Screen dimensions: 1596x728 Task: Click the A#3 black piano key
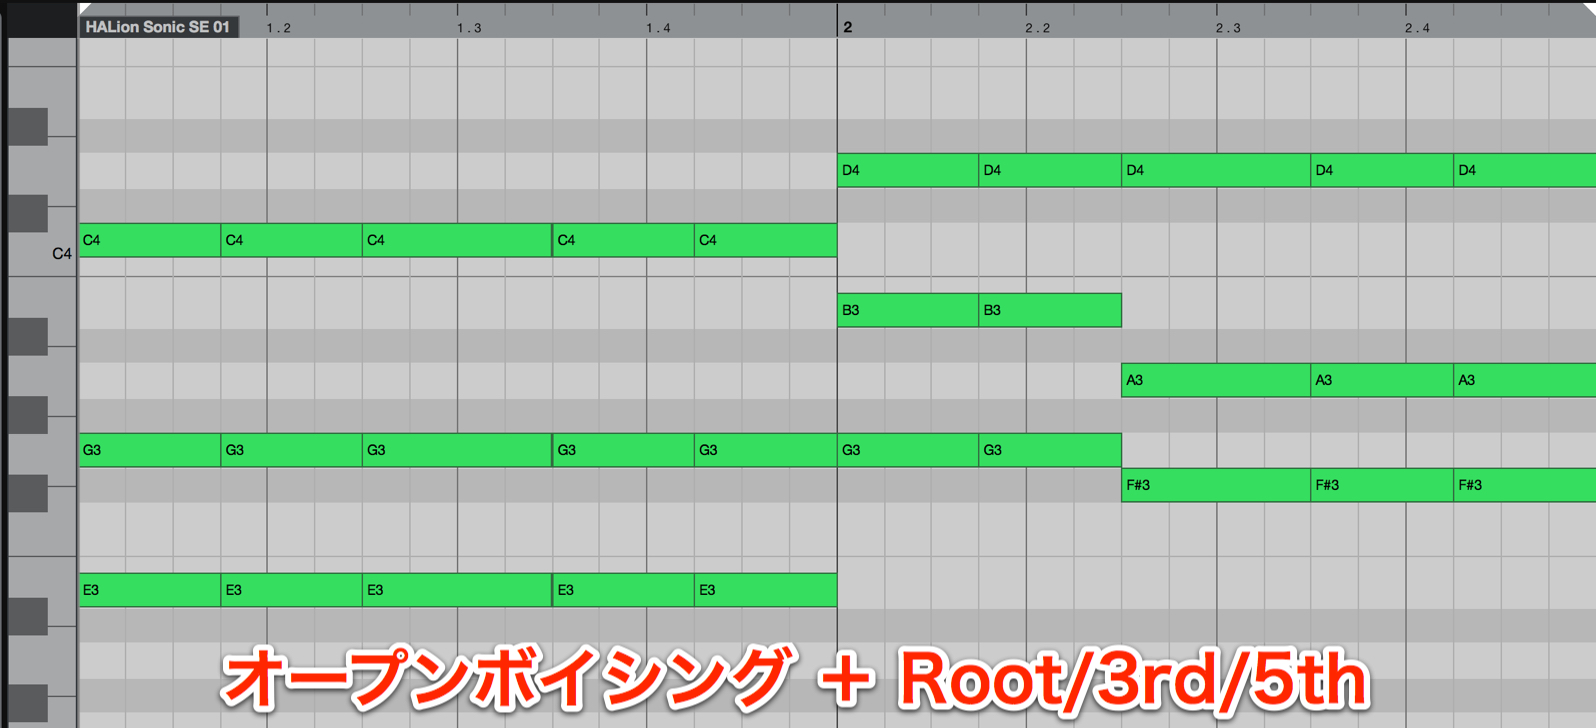28,336
